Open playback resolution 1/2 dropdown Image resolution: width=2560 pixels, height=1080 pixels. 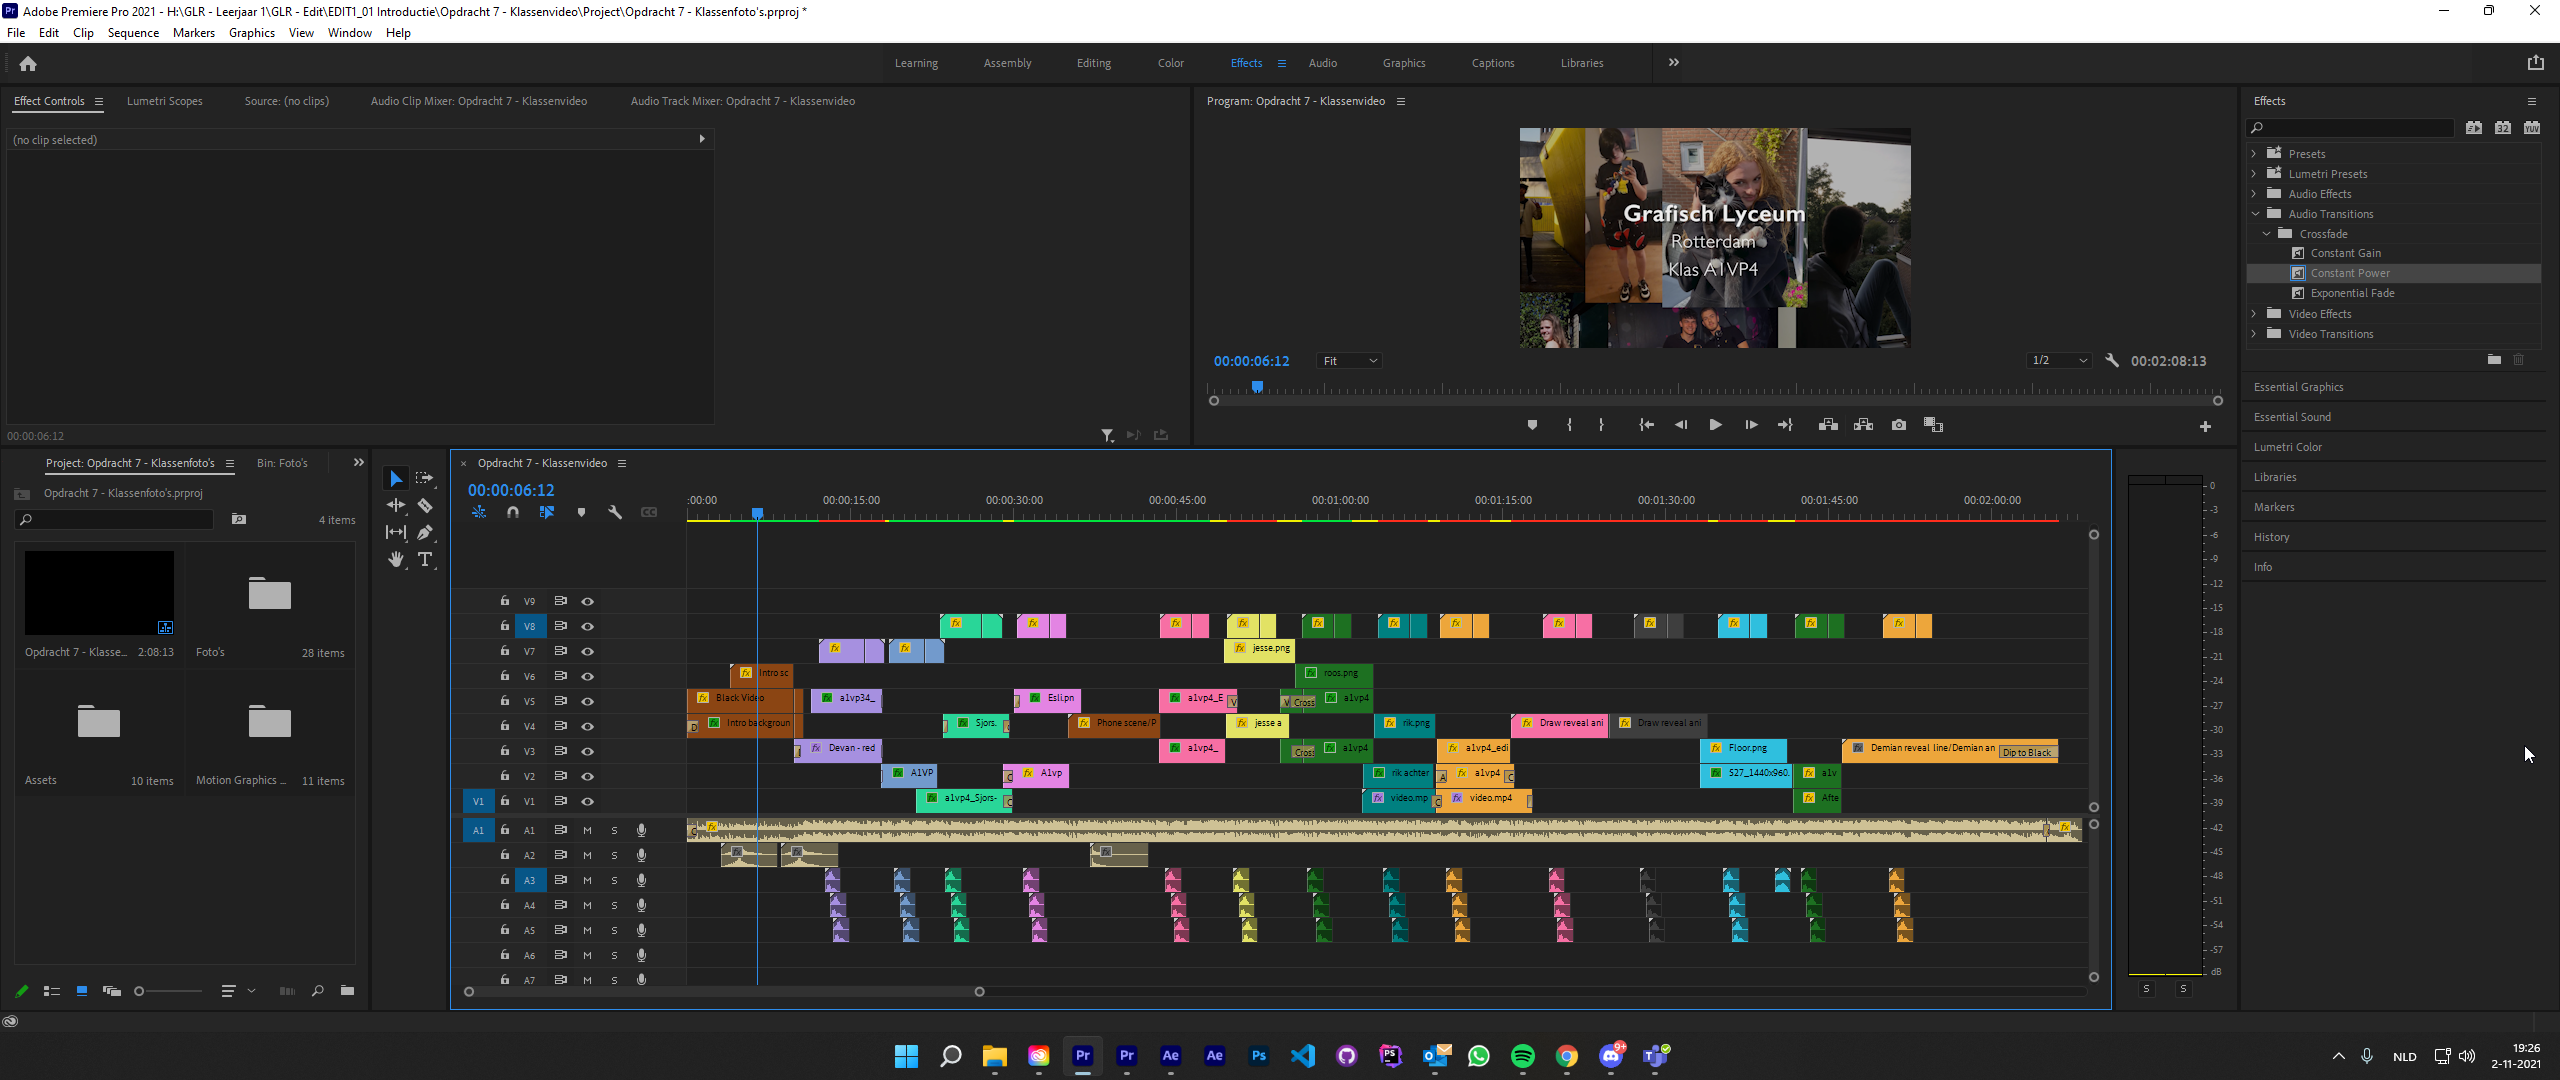(2059, 361)
